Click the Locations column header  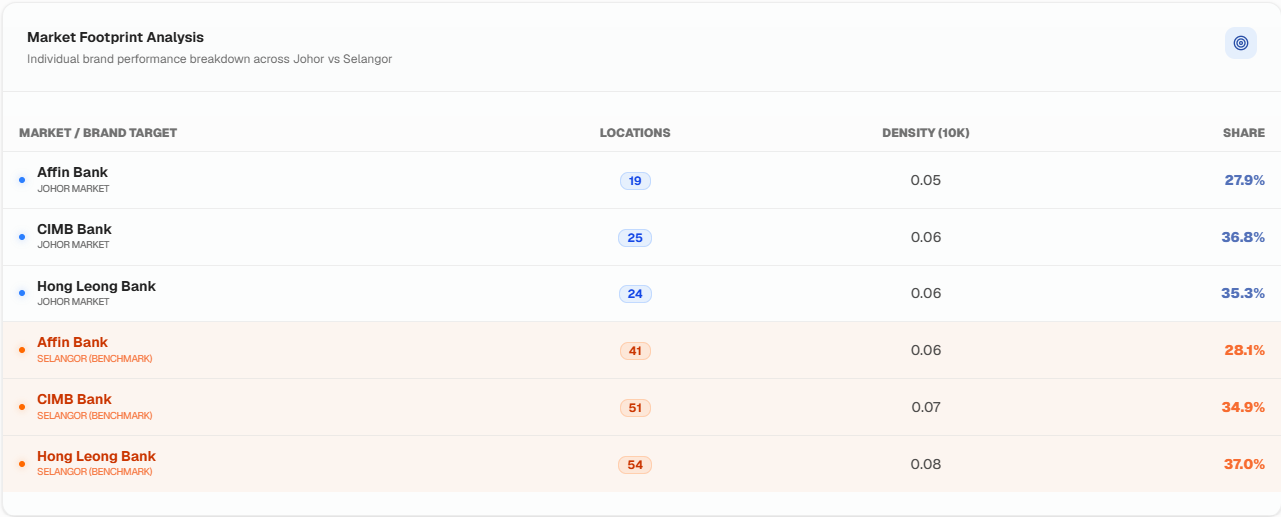(635, 133)
